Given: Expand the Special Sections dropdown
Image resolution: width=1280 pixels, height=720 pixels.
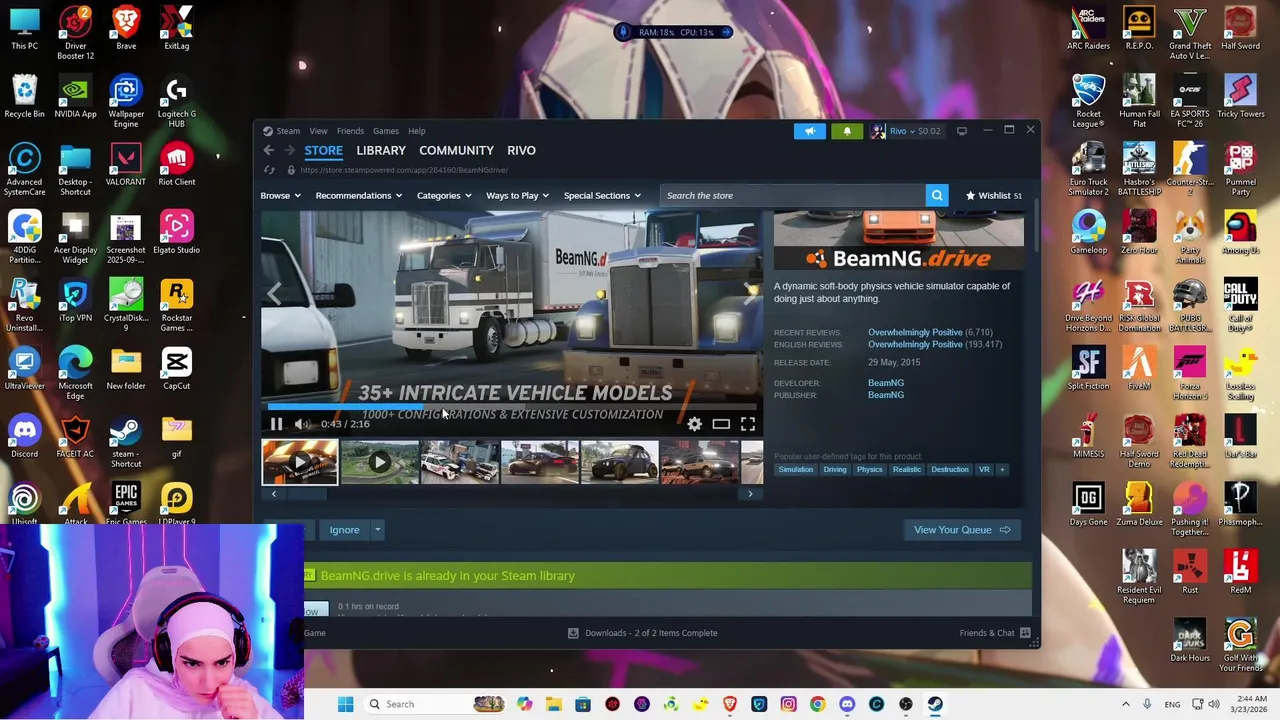Looking at the screenshot, I should [602, 196].
